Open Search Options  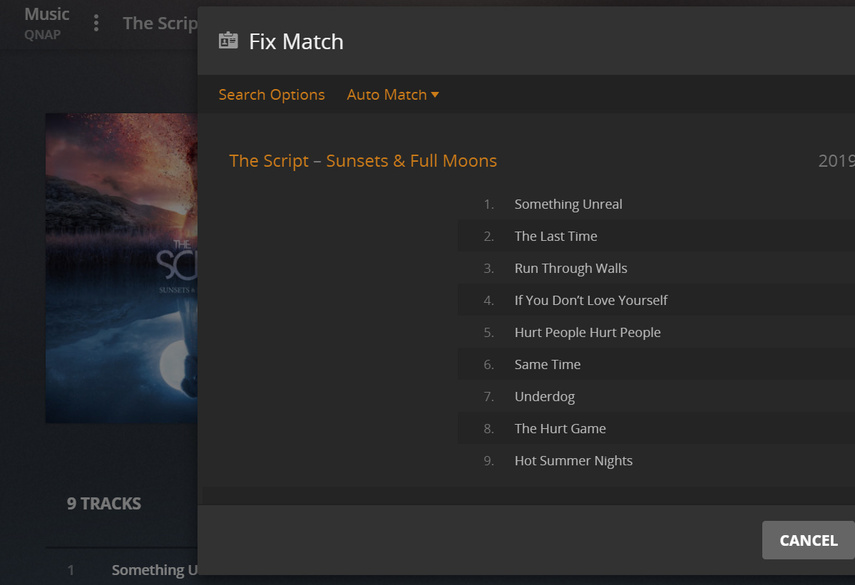pyautogui.click(x=271, y=95)
